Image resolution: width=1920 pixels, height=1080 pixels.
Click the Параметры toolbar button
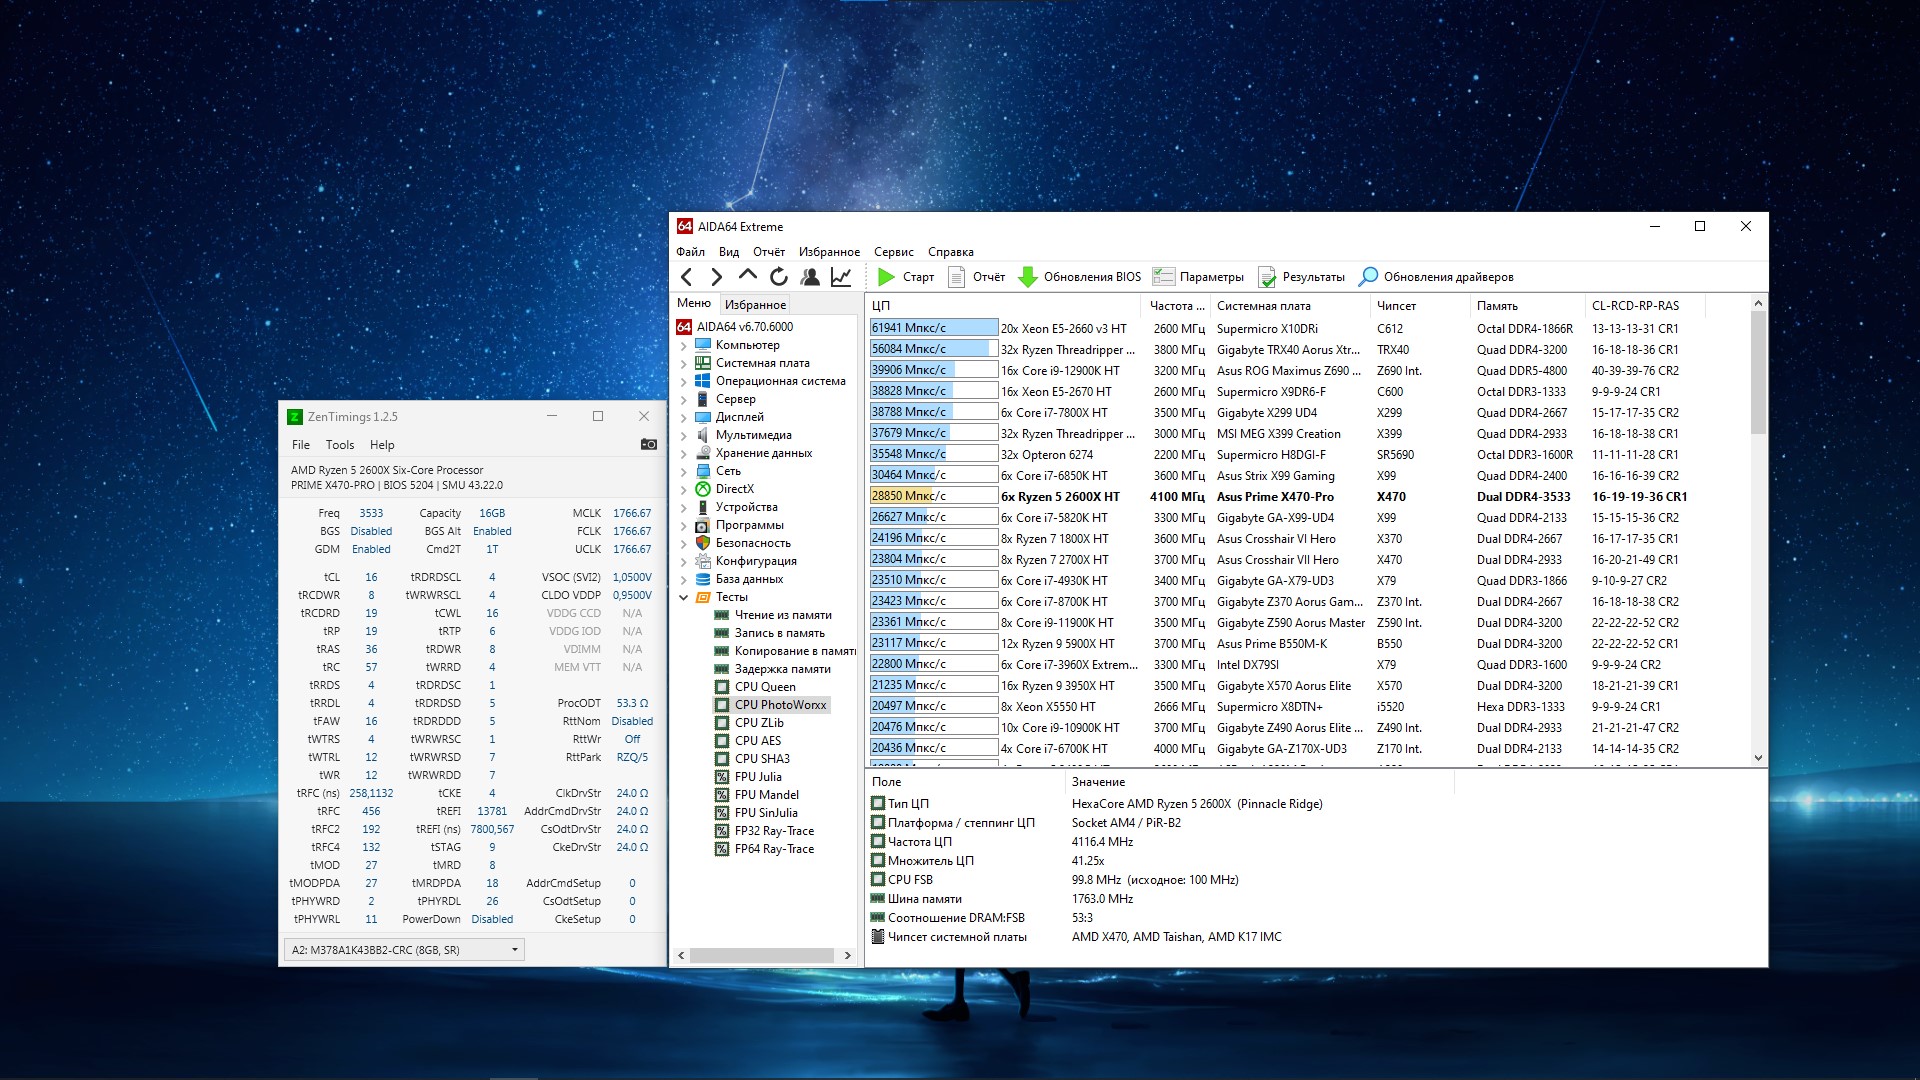pos(1199,277)
